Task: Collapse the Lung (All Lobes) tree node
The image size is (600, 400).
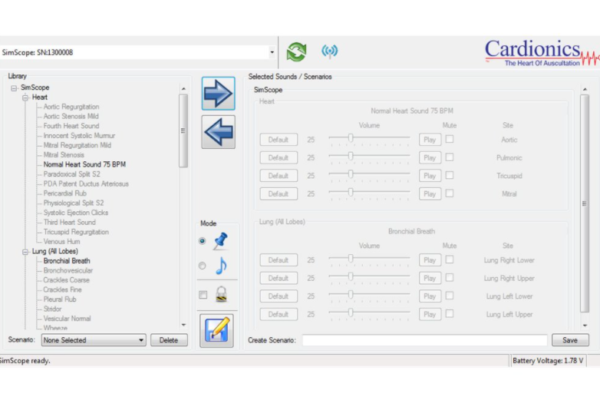Action: [25, 252]
